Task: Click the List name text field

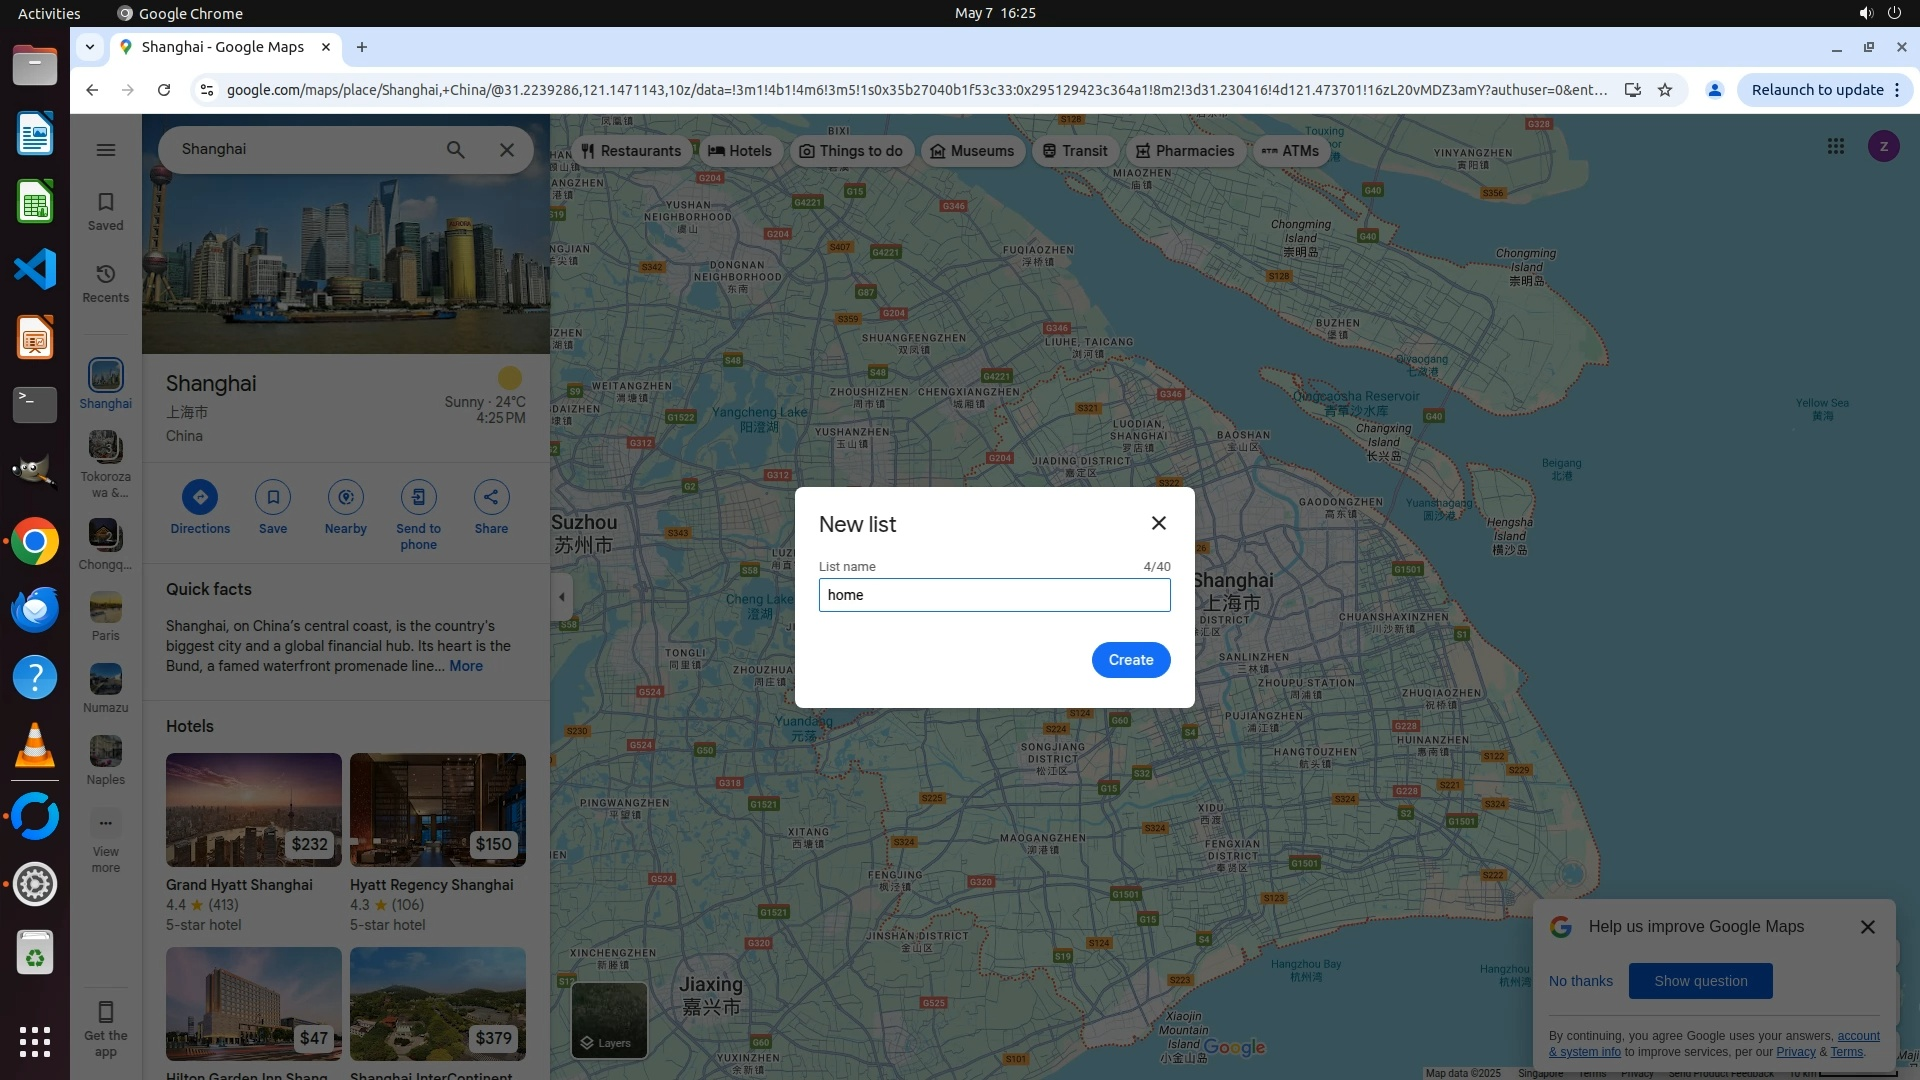Action: (x=994, y=595)
